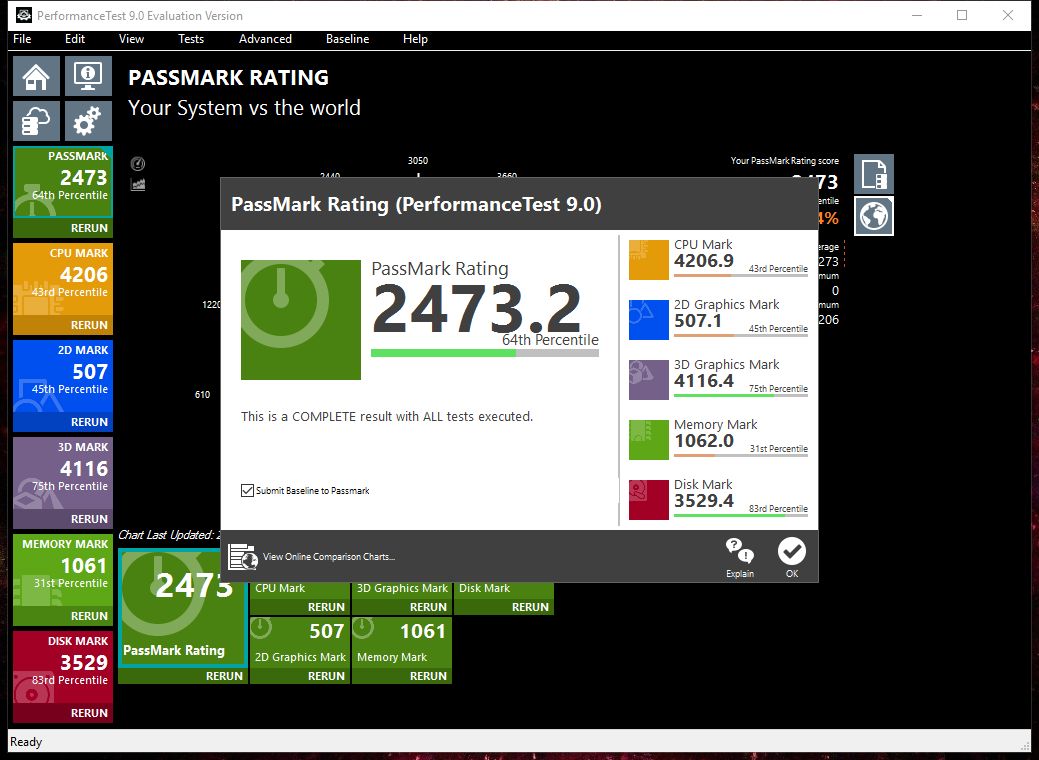Click the distribution chart icon below the gauge
1039x760 pixels.
pyautogui.click(x=138, y=184)
